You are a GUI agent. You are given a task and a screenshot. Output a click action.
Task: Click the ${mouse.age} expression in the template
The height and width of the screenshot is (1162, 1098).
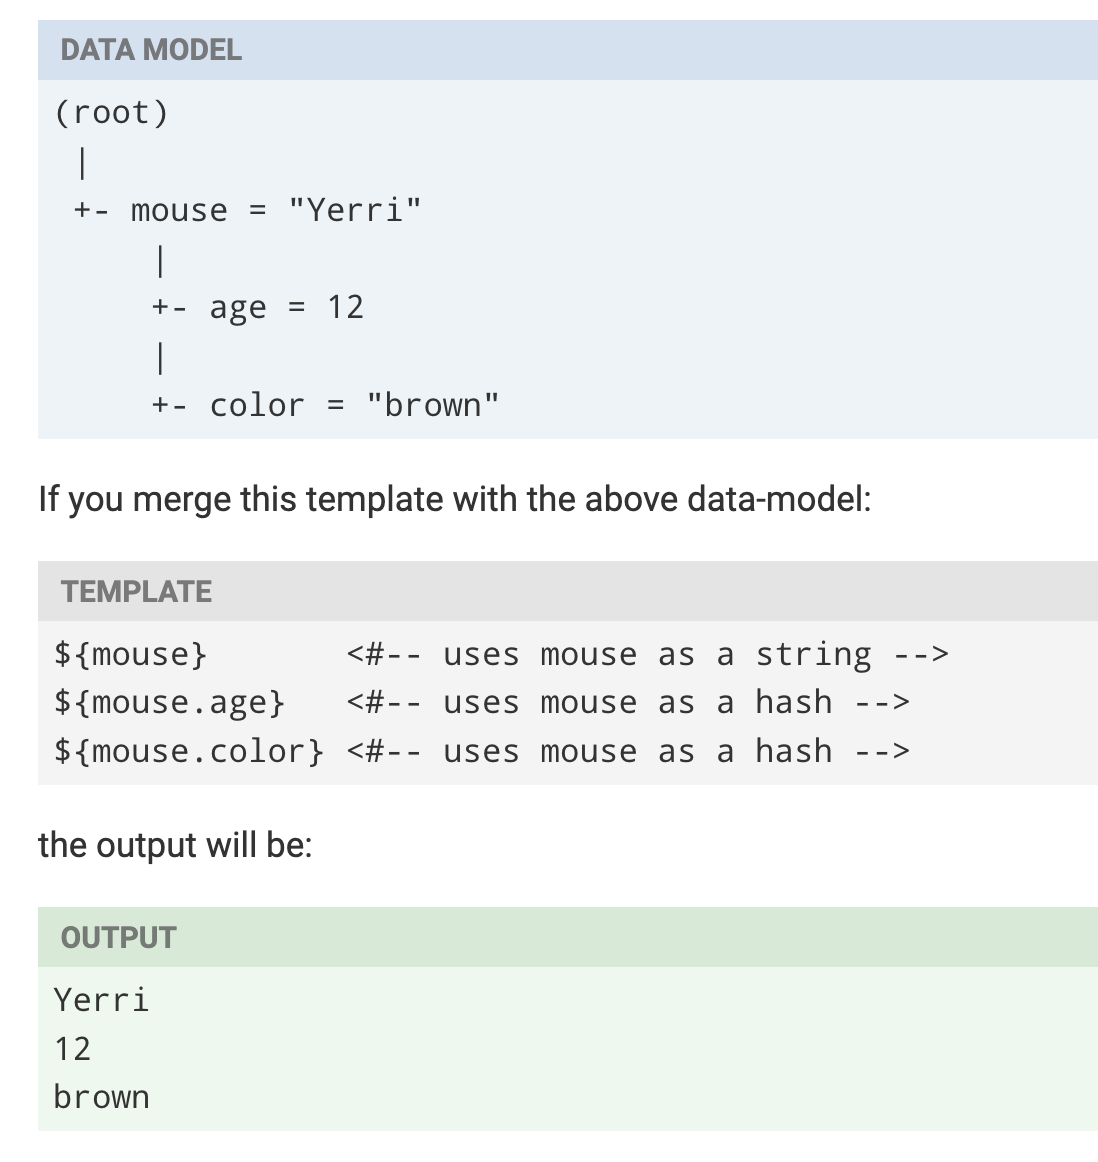tap(169, 703)
